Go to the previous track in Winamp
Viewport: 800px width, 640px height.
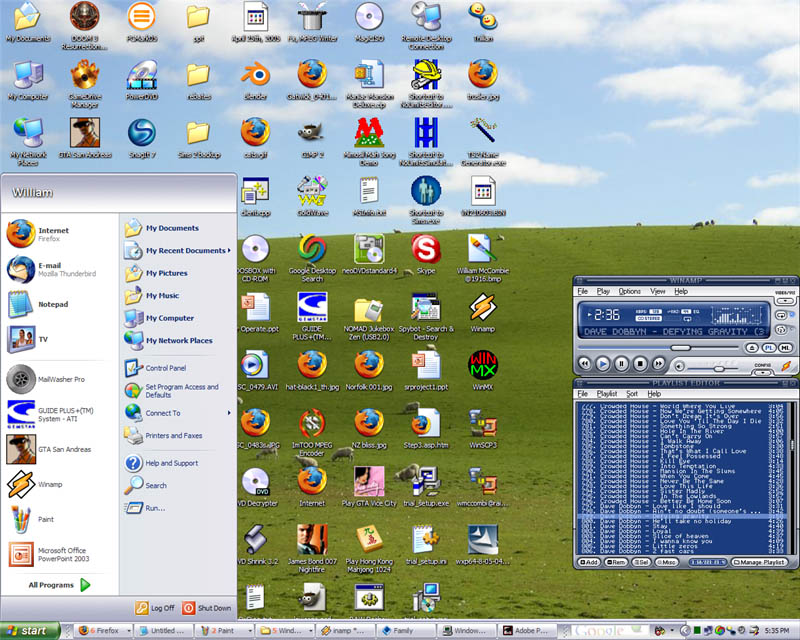click(585, 364)
